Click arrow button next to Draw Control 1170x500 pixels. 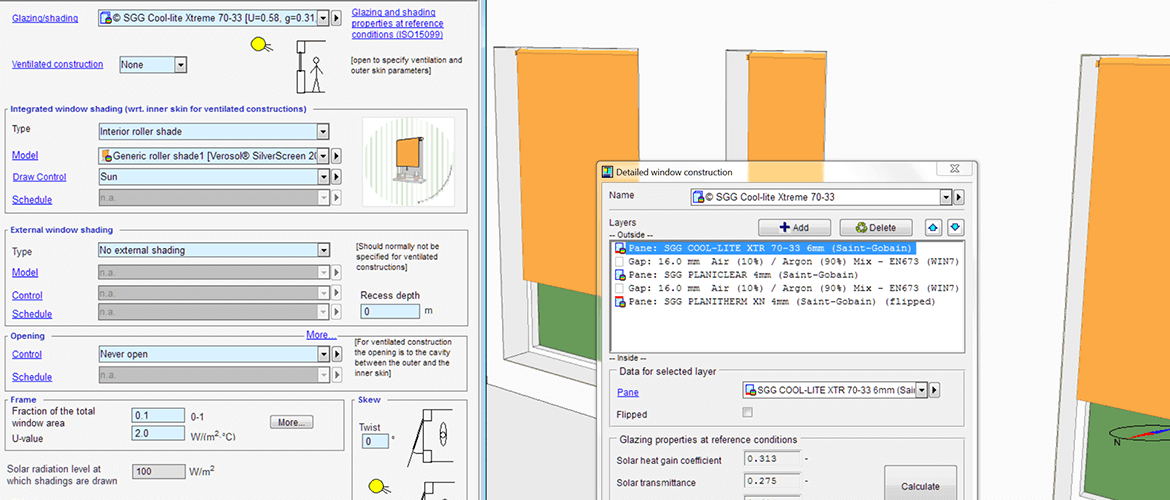(336, 176)
